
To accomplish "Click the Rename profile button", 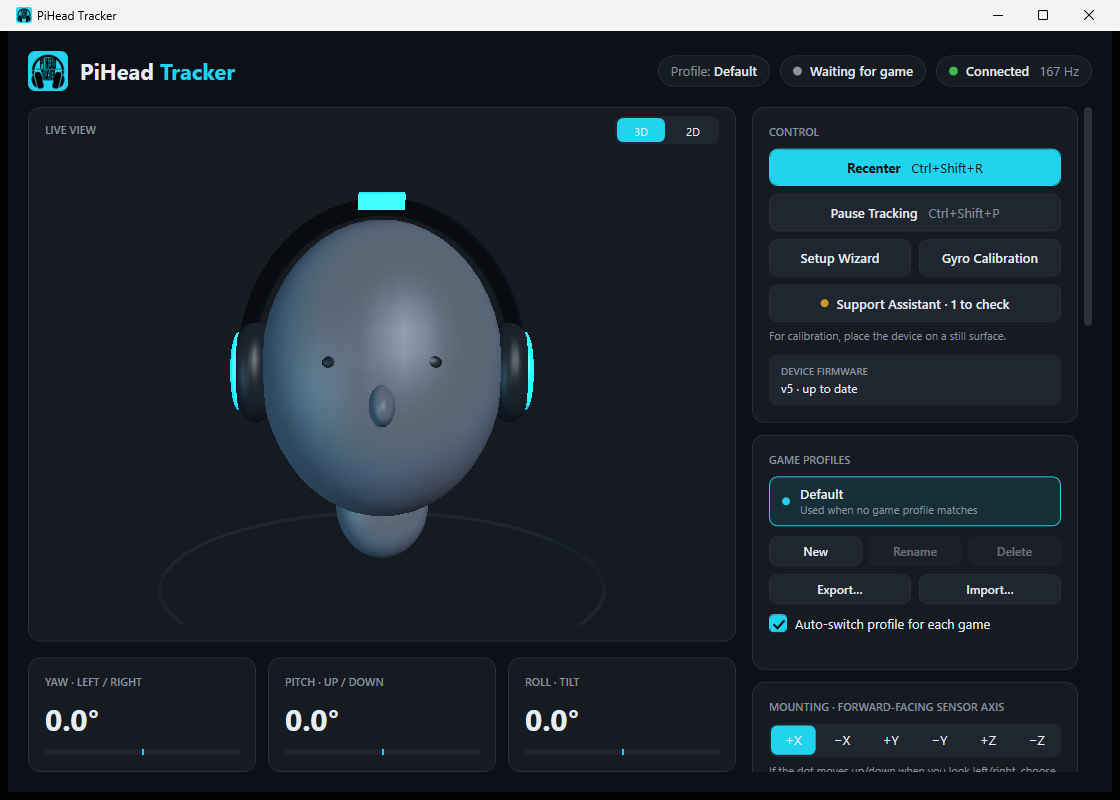I will (914, 551).
